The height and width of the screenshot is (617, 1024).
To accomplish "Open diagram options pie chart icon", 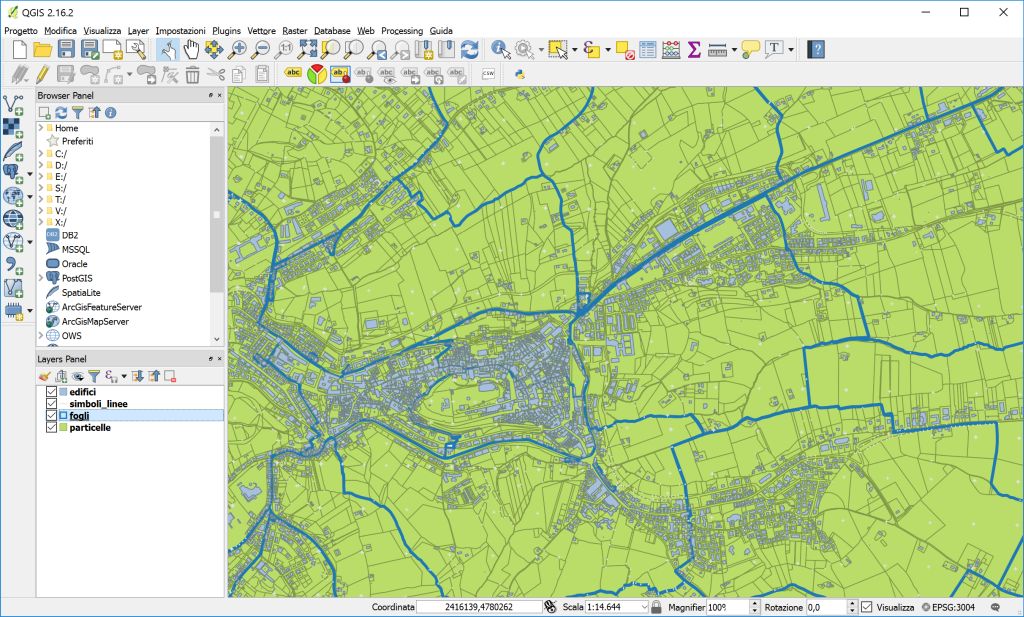I will click(x=317, y=74).
